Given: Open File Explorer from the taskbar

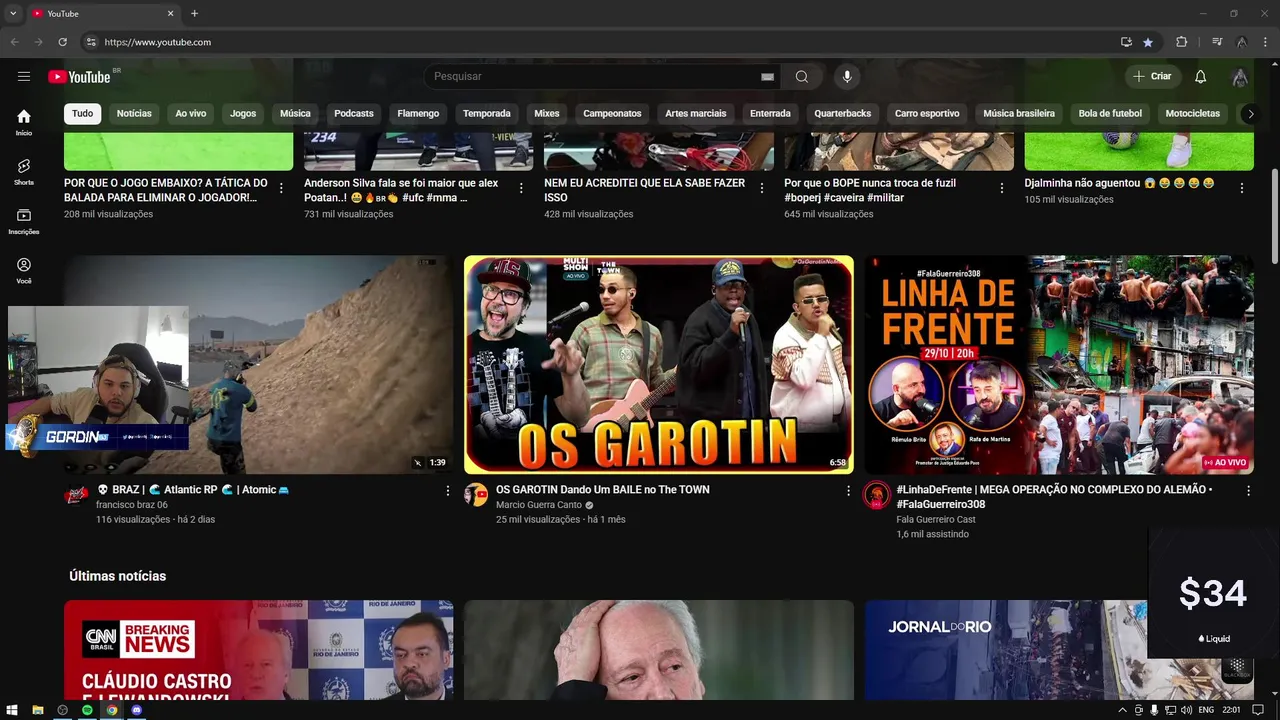Looking at the screenshot, I should click(x=37, y=710).
